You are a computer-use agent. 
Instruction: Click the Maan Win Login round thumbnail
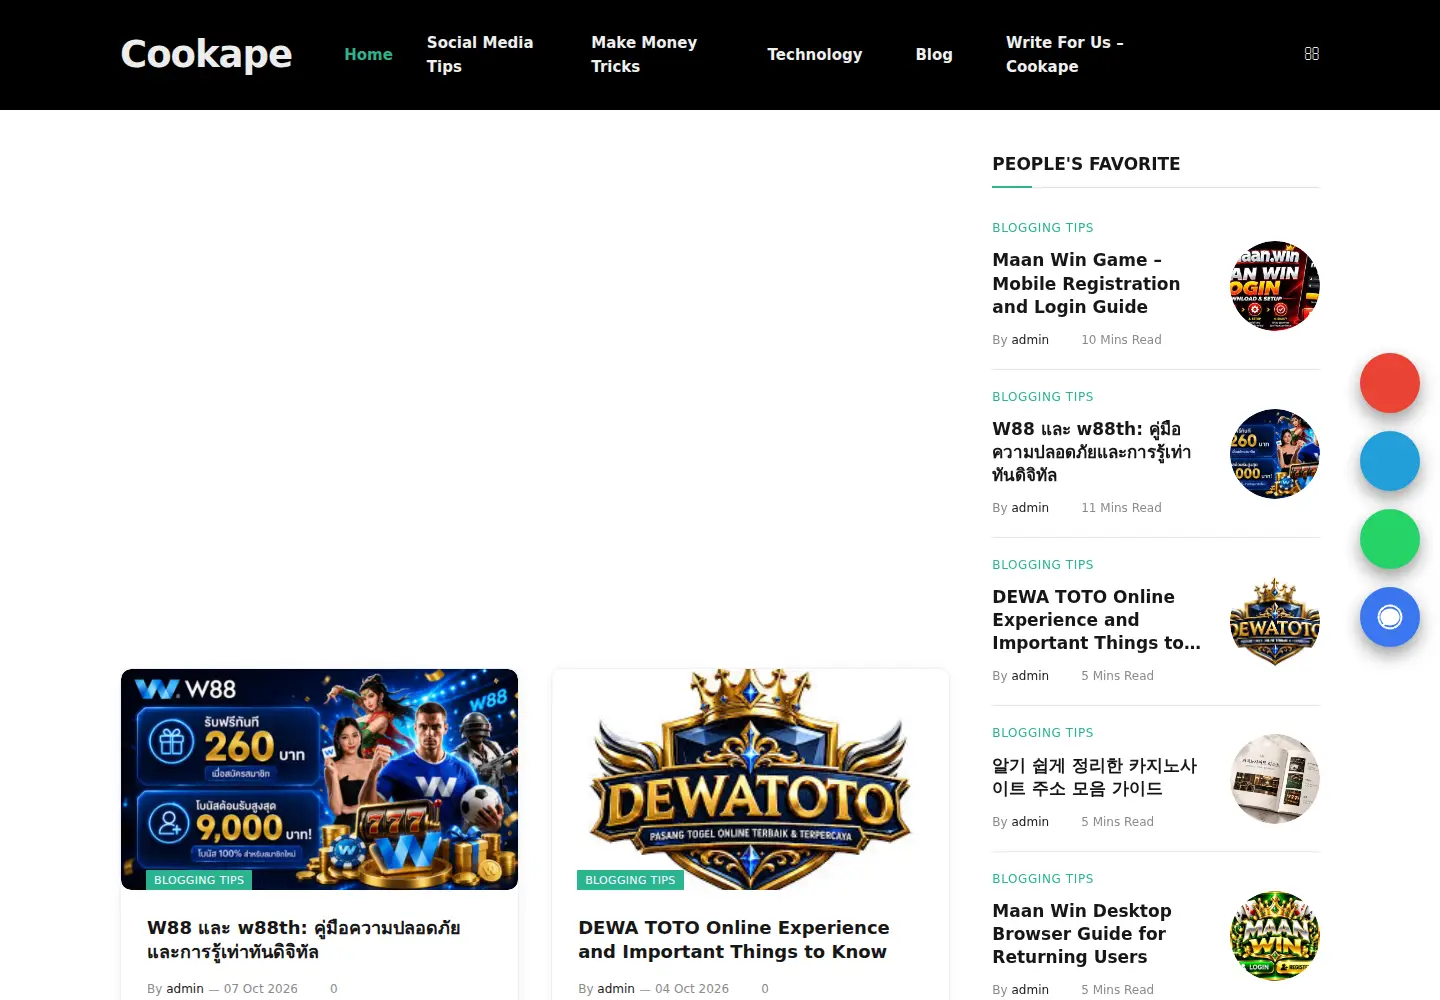click(1275, 286)
